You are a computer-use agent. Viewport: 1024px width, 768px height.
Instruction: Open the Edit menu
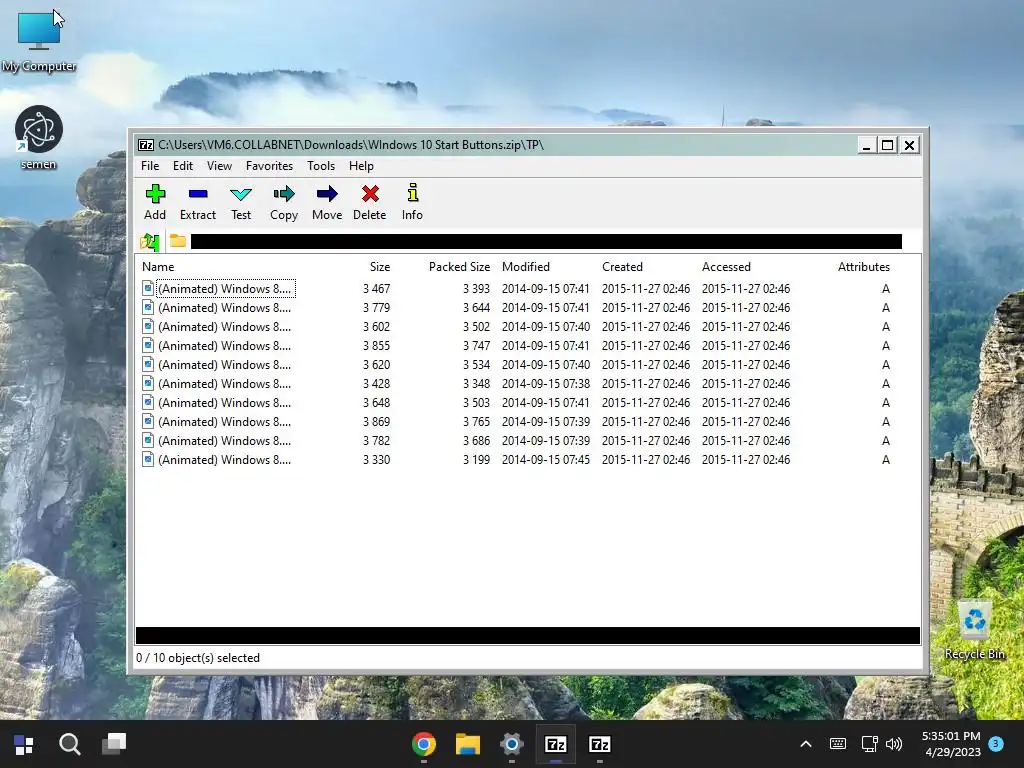pos(183,166)
